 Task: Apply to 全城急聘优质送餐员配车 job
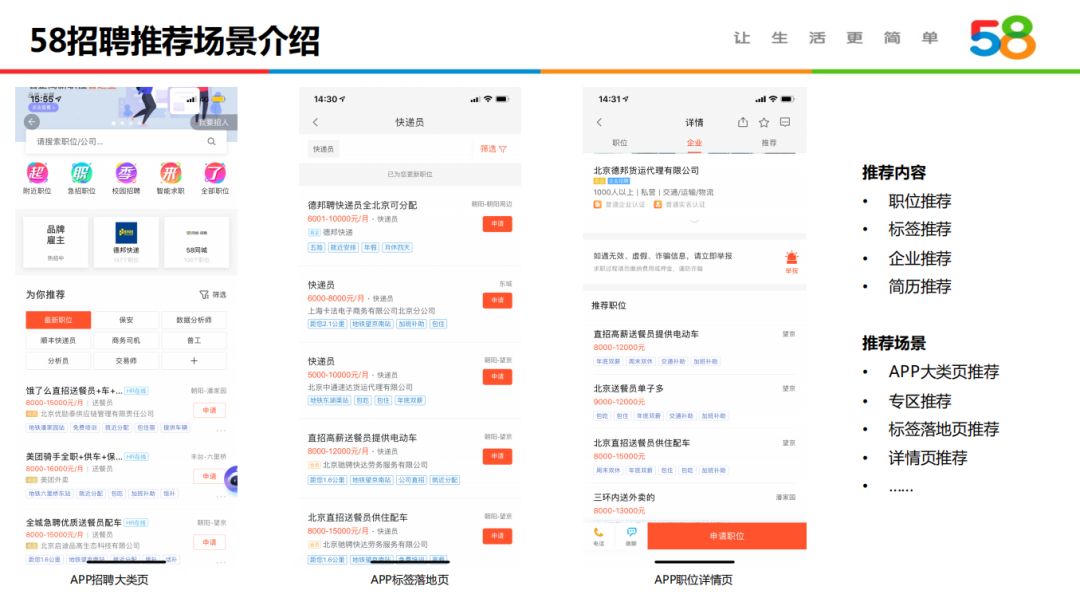[x=209, y=543]
